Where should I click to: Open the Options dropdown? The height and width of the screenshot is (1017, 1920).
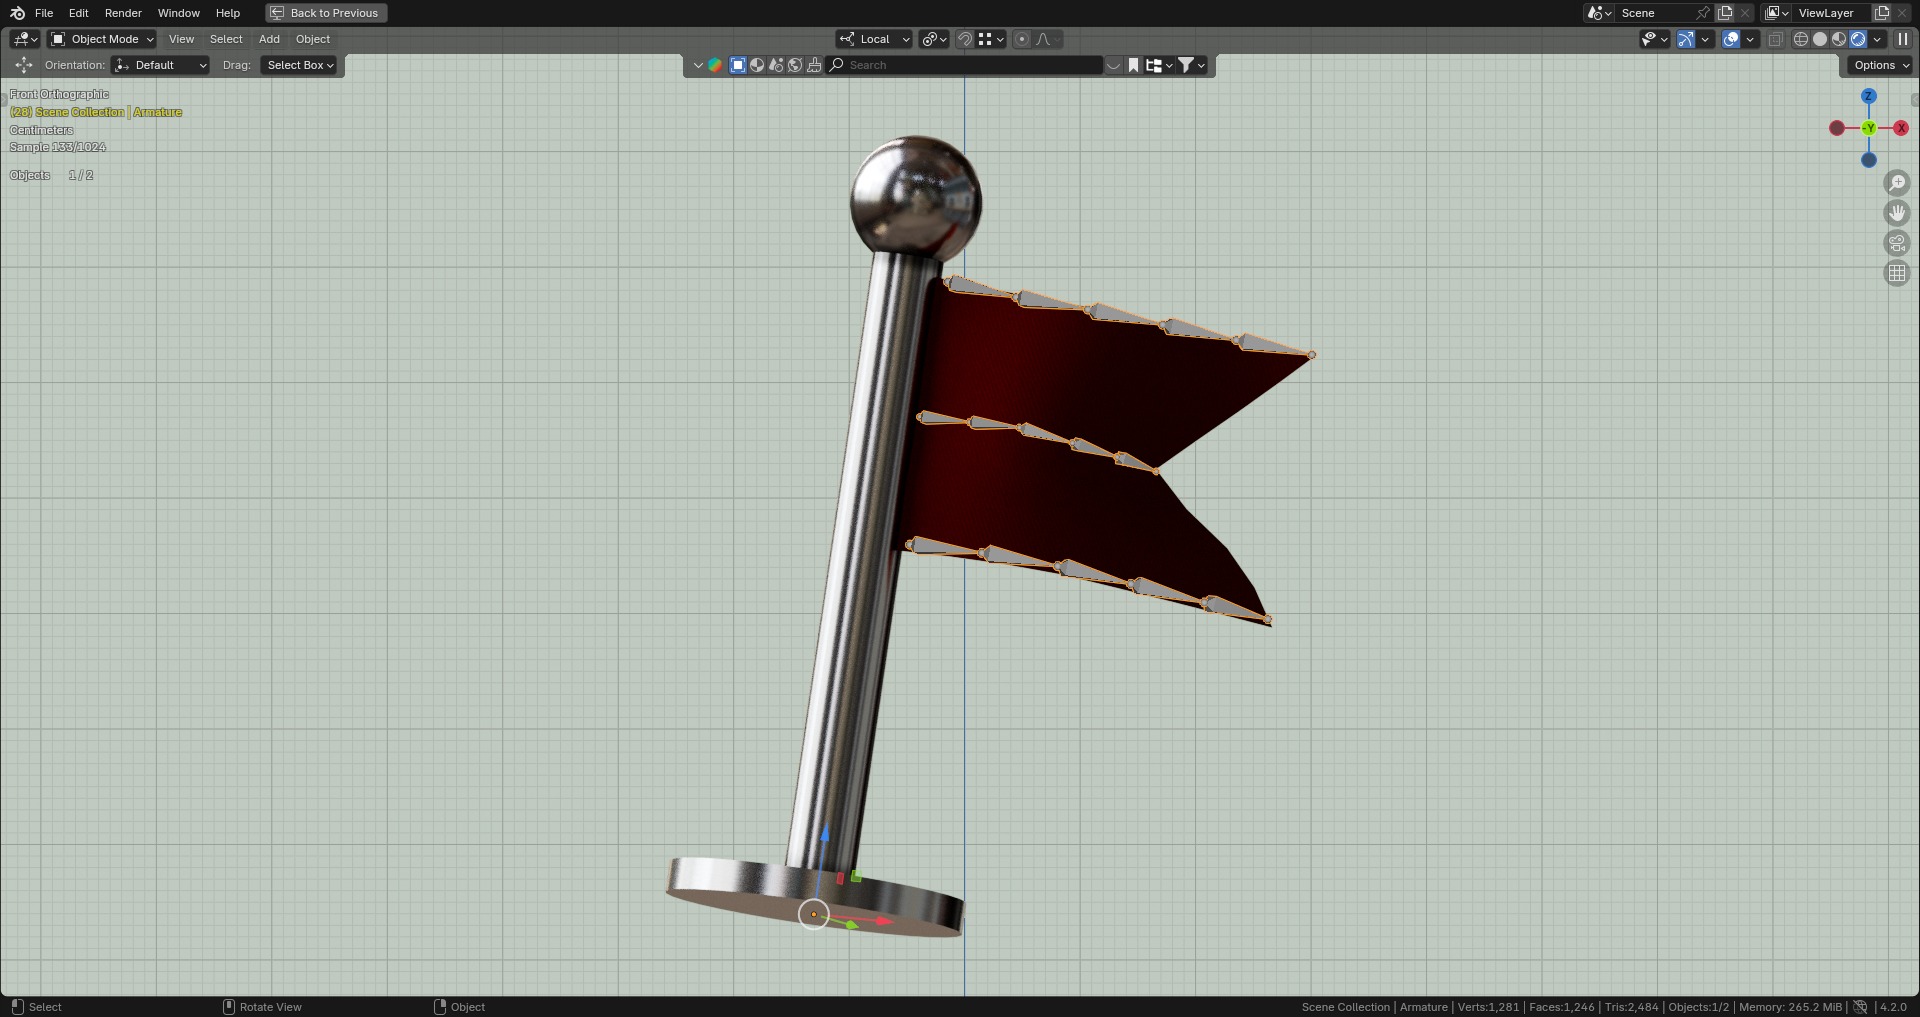point(1880,65)
